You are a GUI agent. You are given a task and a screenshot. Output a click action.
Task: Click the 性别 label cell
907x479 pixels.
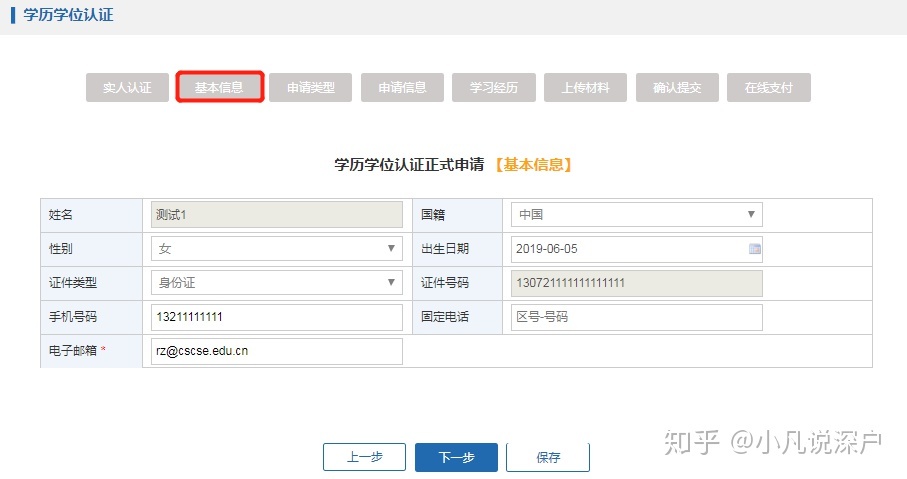pos(91,249)
